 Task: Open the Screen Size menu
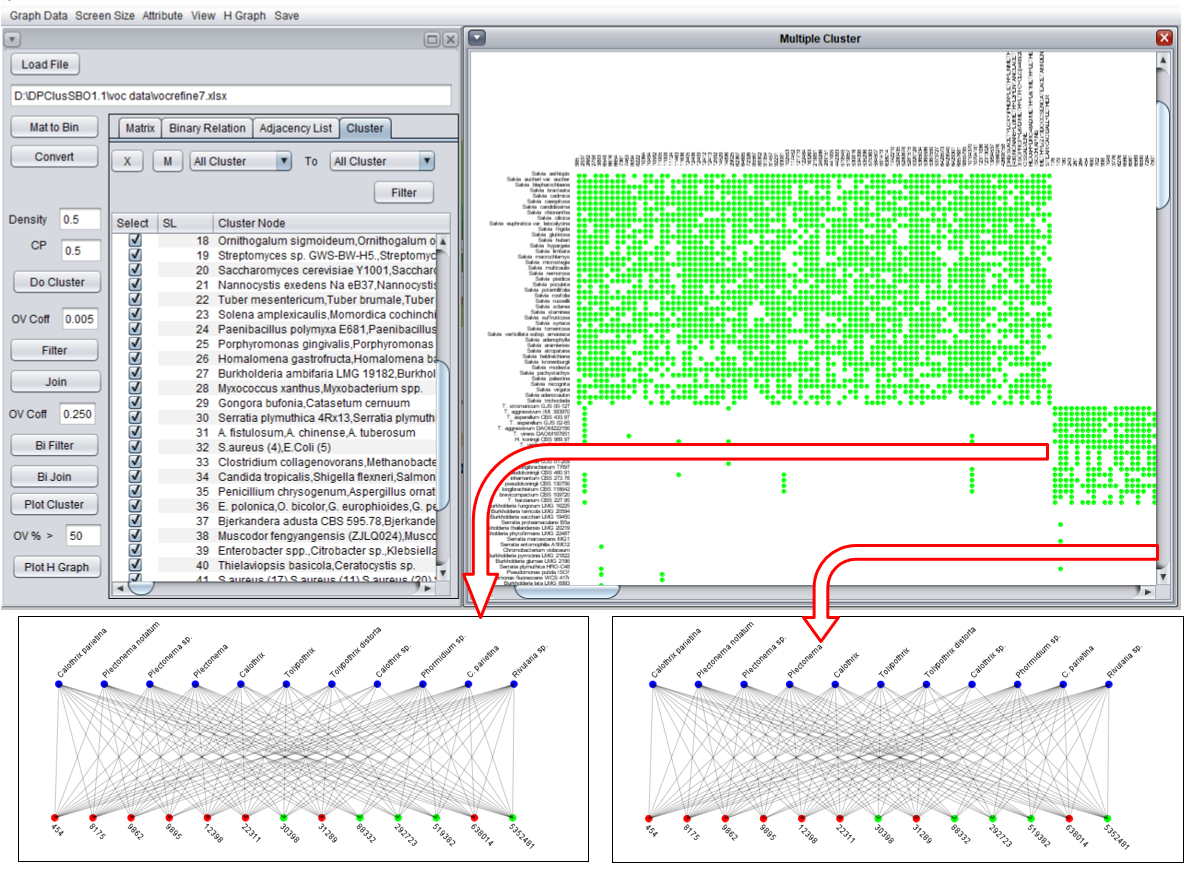coord(104,15)
